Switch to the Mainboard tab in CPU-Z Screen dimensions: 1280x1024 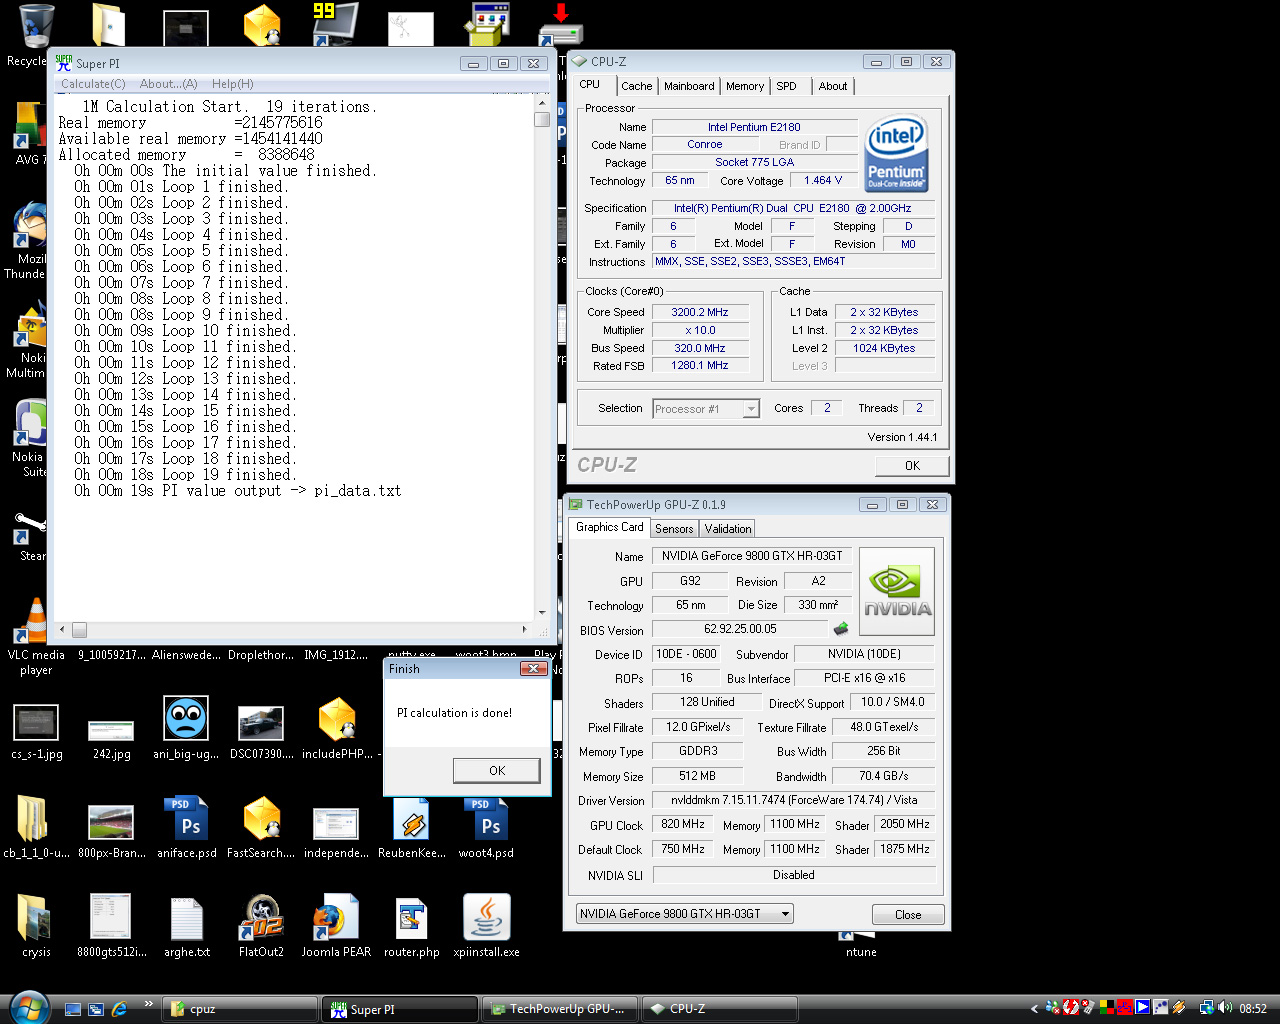pos(689,86)
